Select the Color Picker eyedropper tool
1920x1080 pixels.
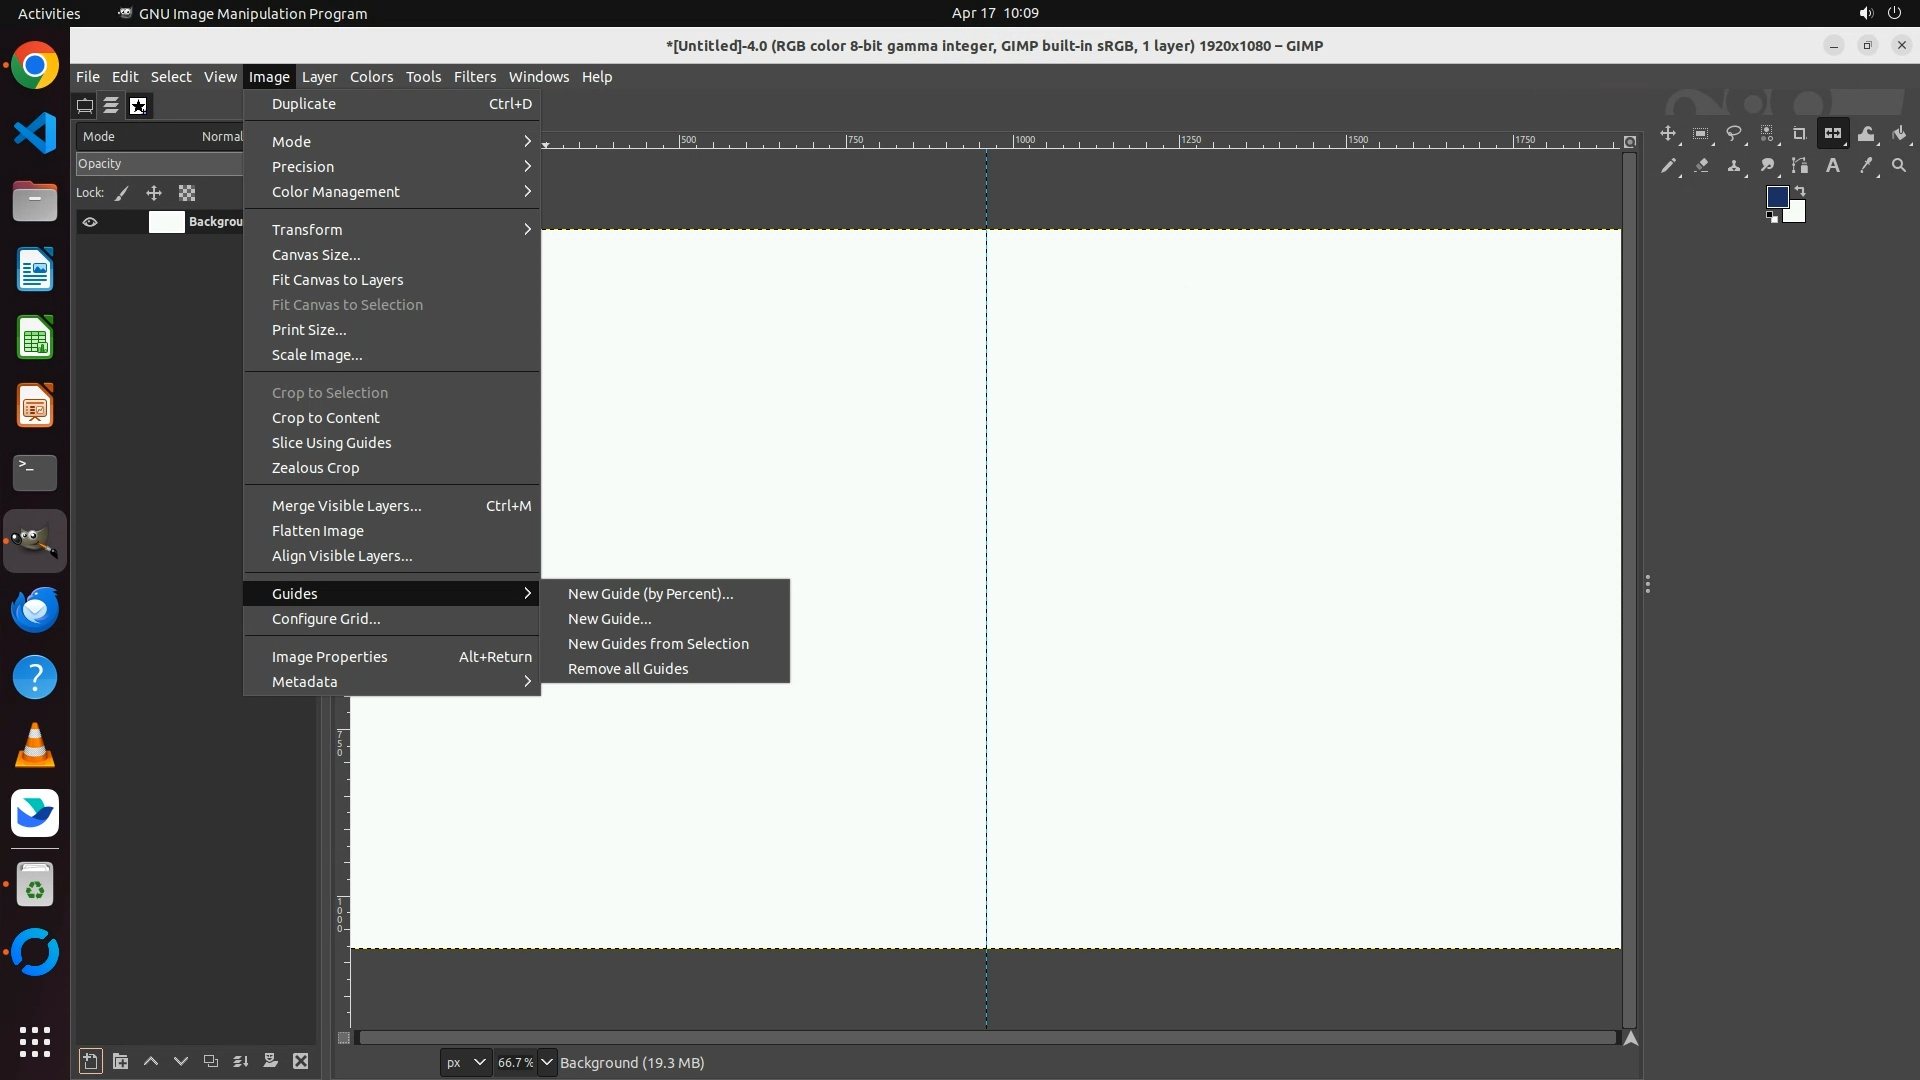click(x=1865, y=166)
